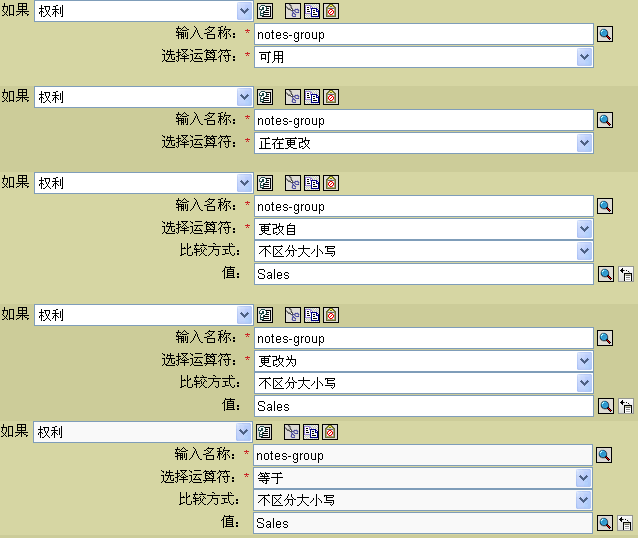Copy the condition with operator 更改自
The width and height of the screenshot is (638, 538).
tap(312, 183)
